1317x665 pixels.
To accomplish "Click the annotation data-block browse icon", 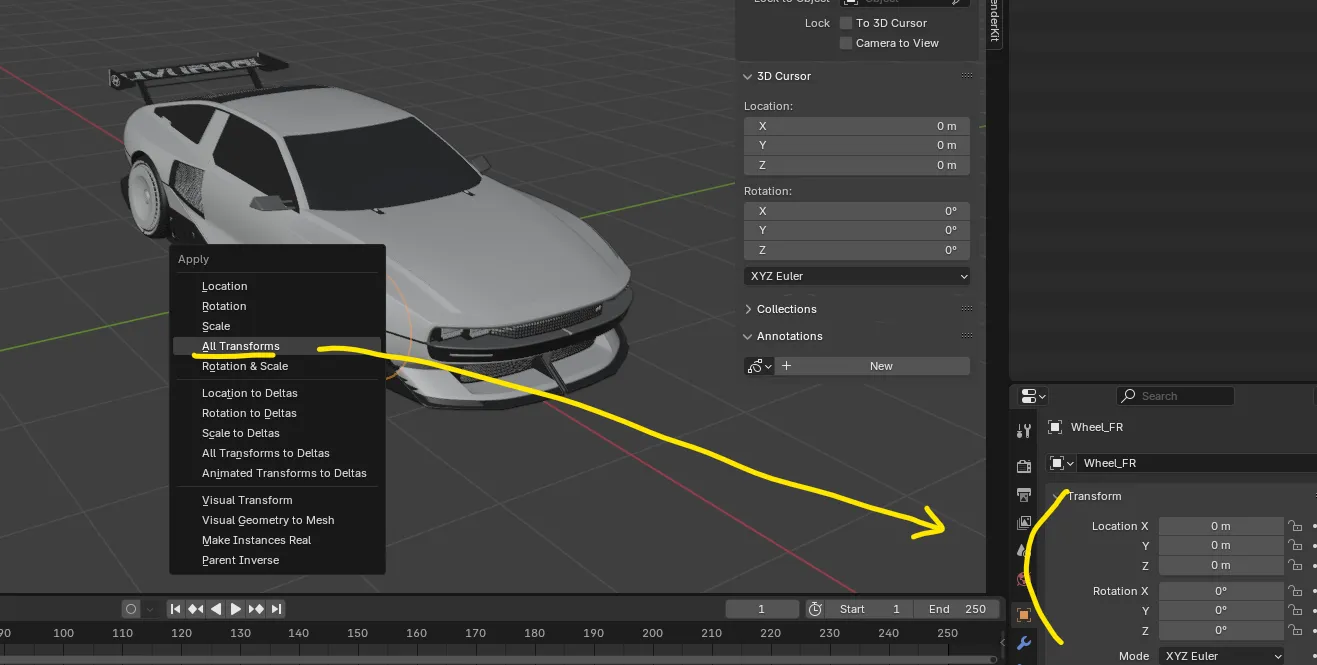I will (759, 366).
